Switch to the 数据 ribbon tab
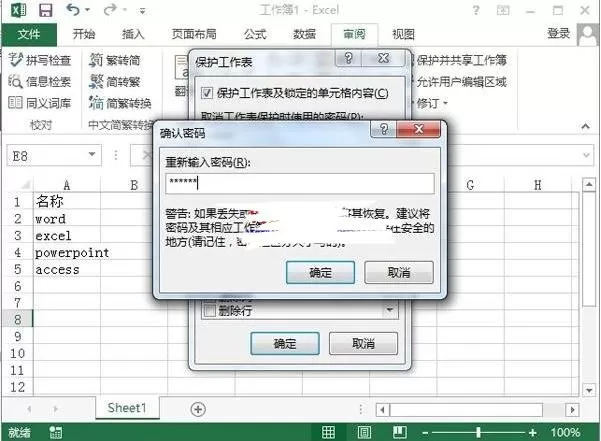This screenshot has width=601, height=441. pyautogui.click(x=304, y=34)
